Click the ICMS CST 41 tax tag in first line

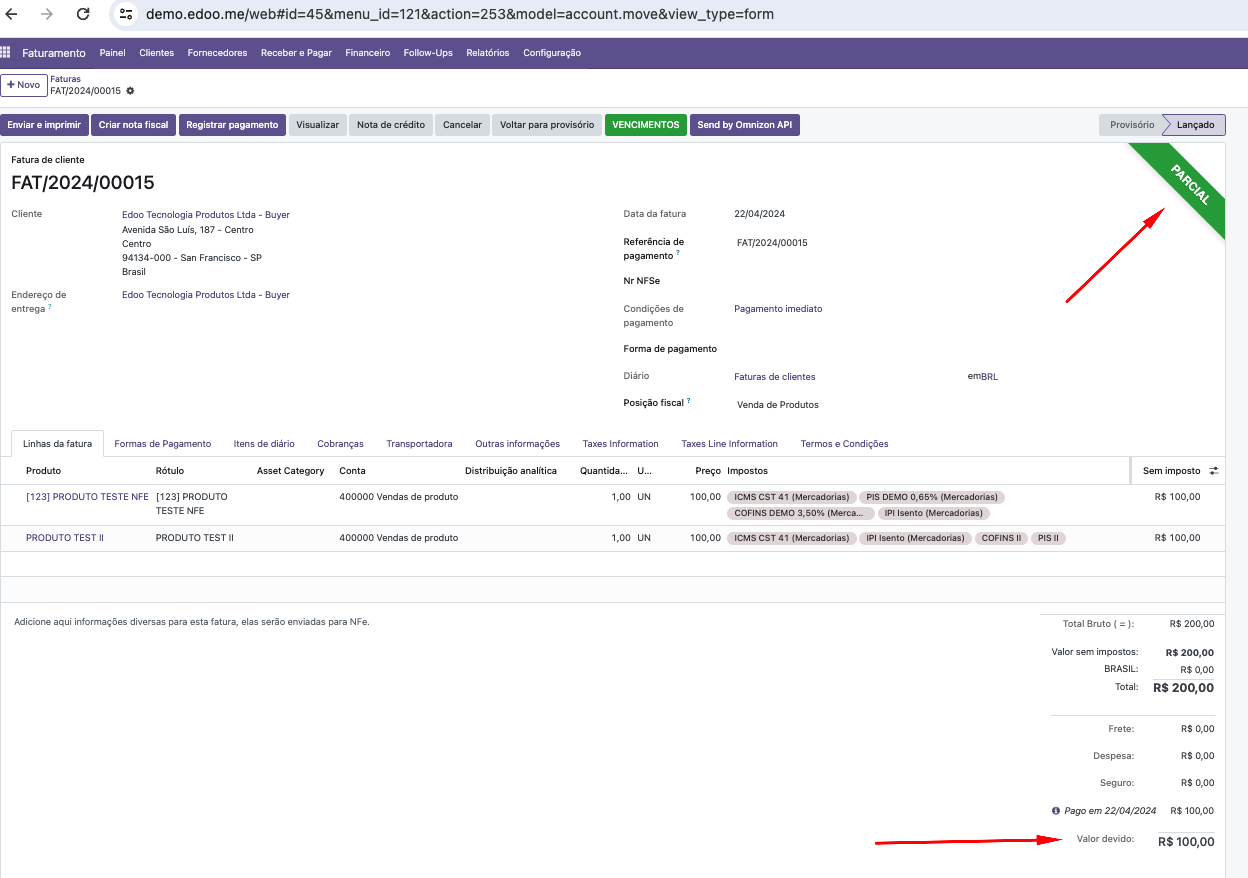click(791, 497)
